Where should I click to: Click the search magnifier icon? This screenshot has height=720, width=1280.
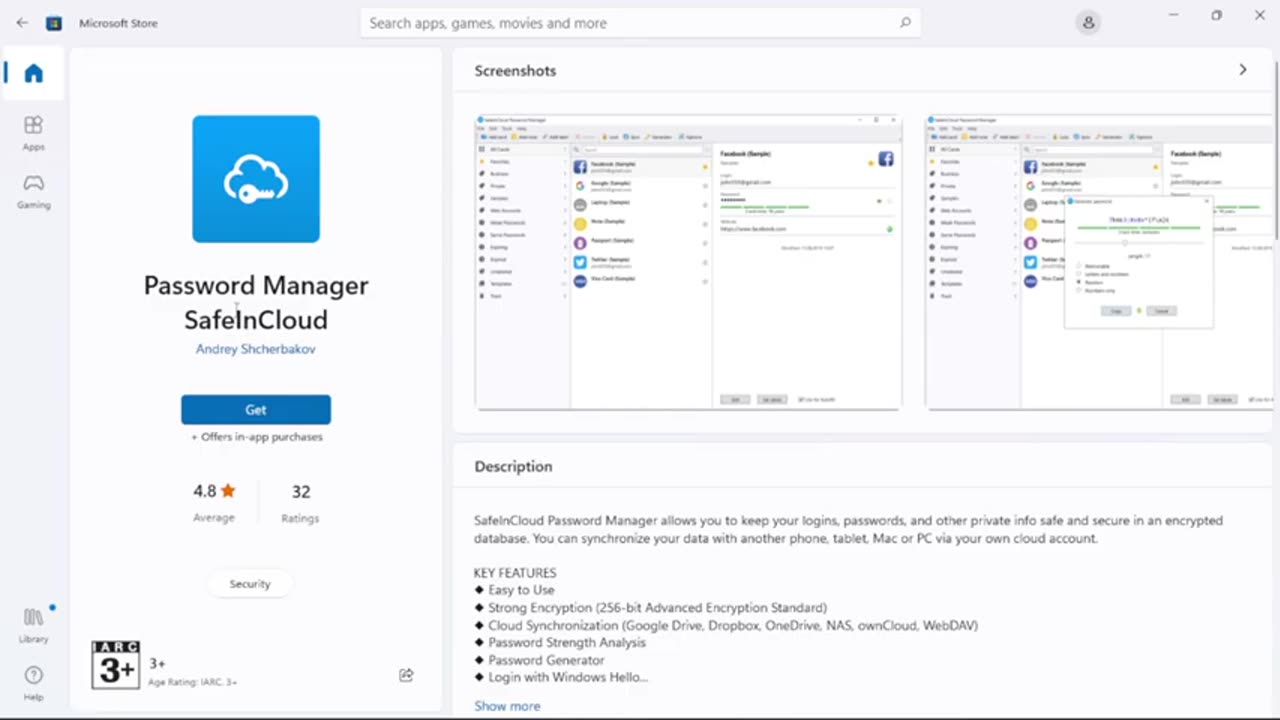[905, 22]
